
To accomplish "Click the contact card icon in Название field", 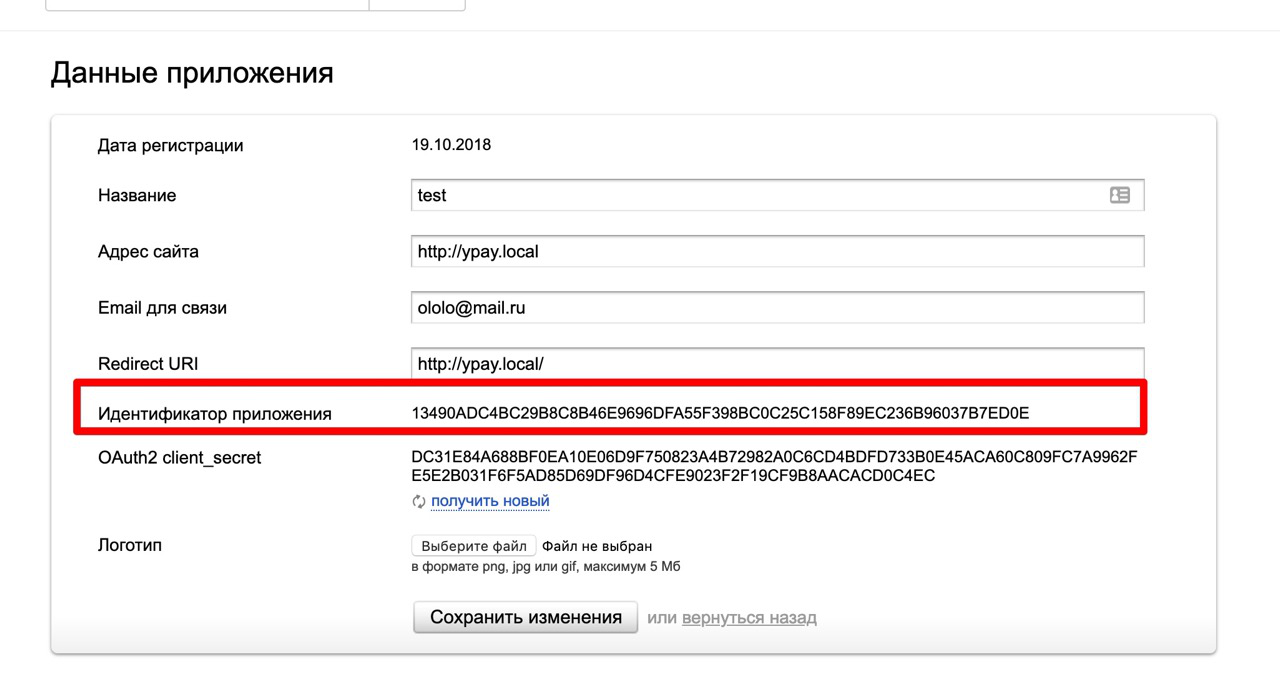I will [1119, 196].
